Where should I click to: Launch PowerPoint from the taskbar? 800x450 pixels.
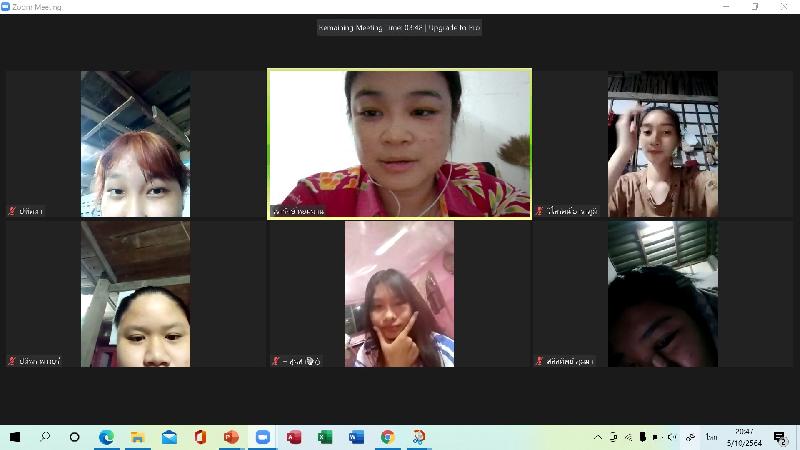click(231, 437)
